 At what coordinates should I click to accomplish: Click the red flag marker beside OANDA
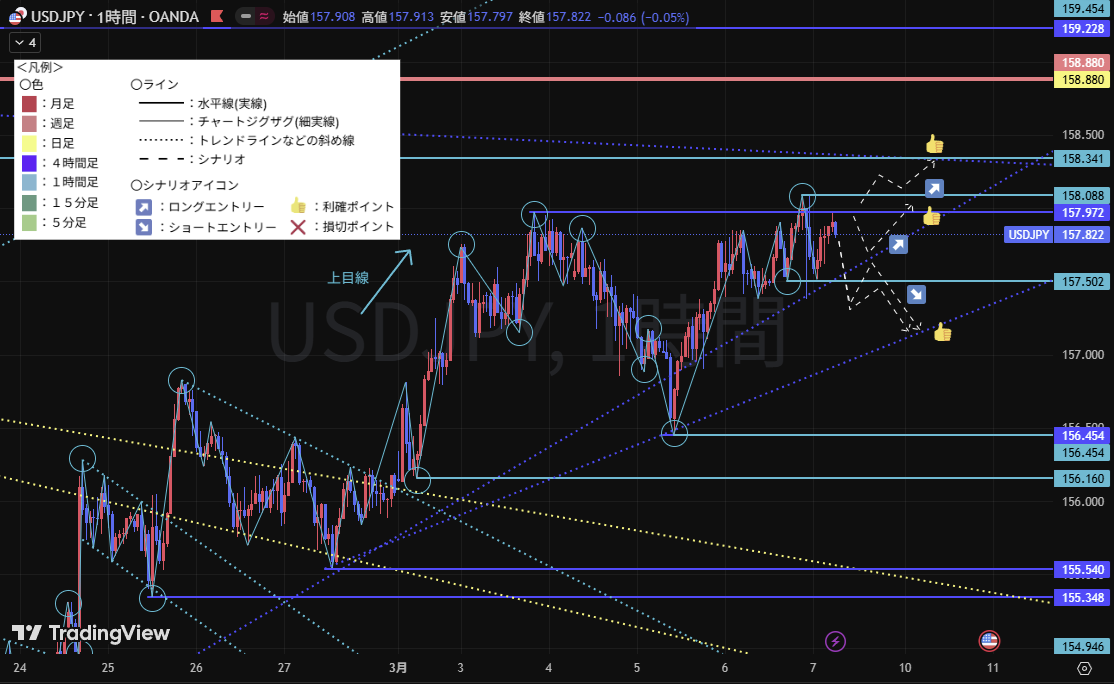click(216, 17)
